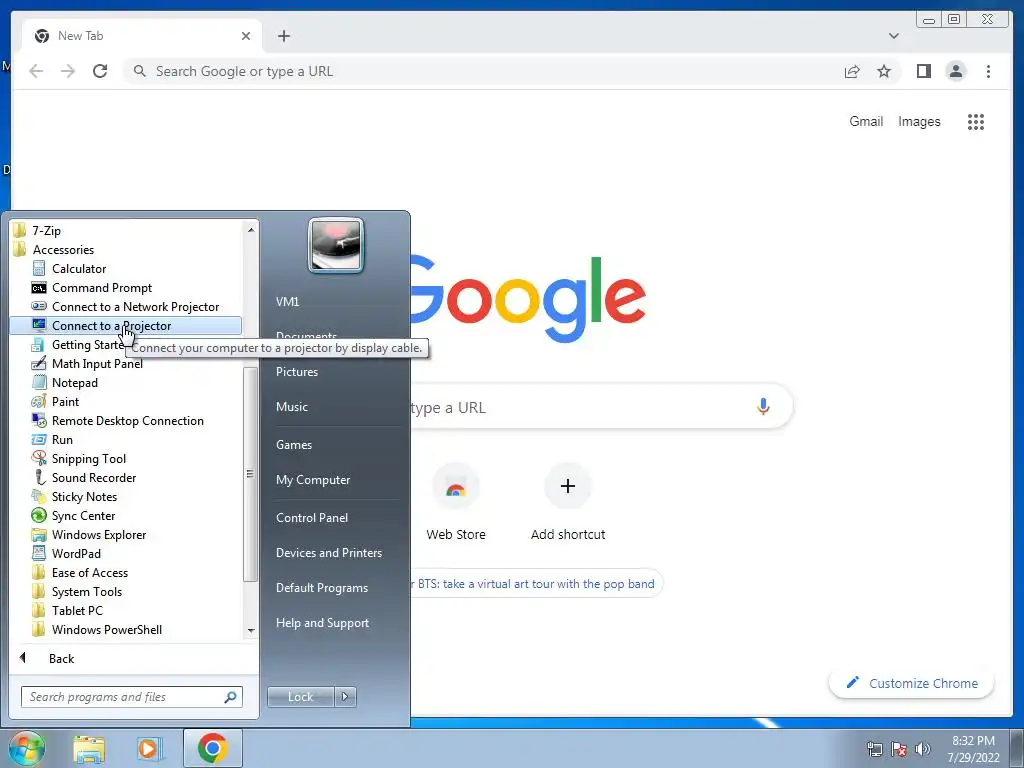Click the Add shortcut tile
The height and width of the screenshot is (768, 1024).
(x=568, y=502)
